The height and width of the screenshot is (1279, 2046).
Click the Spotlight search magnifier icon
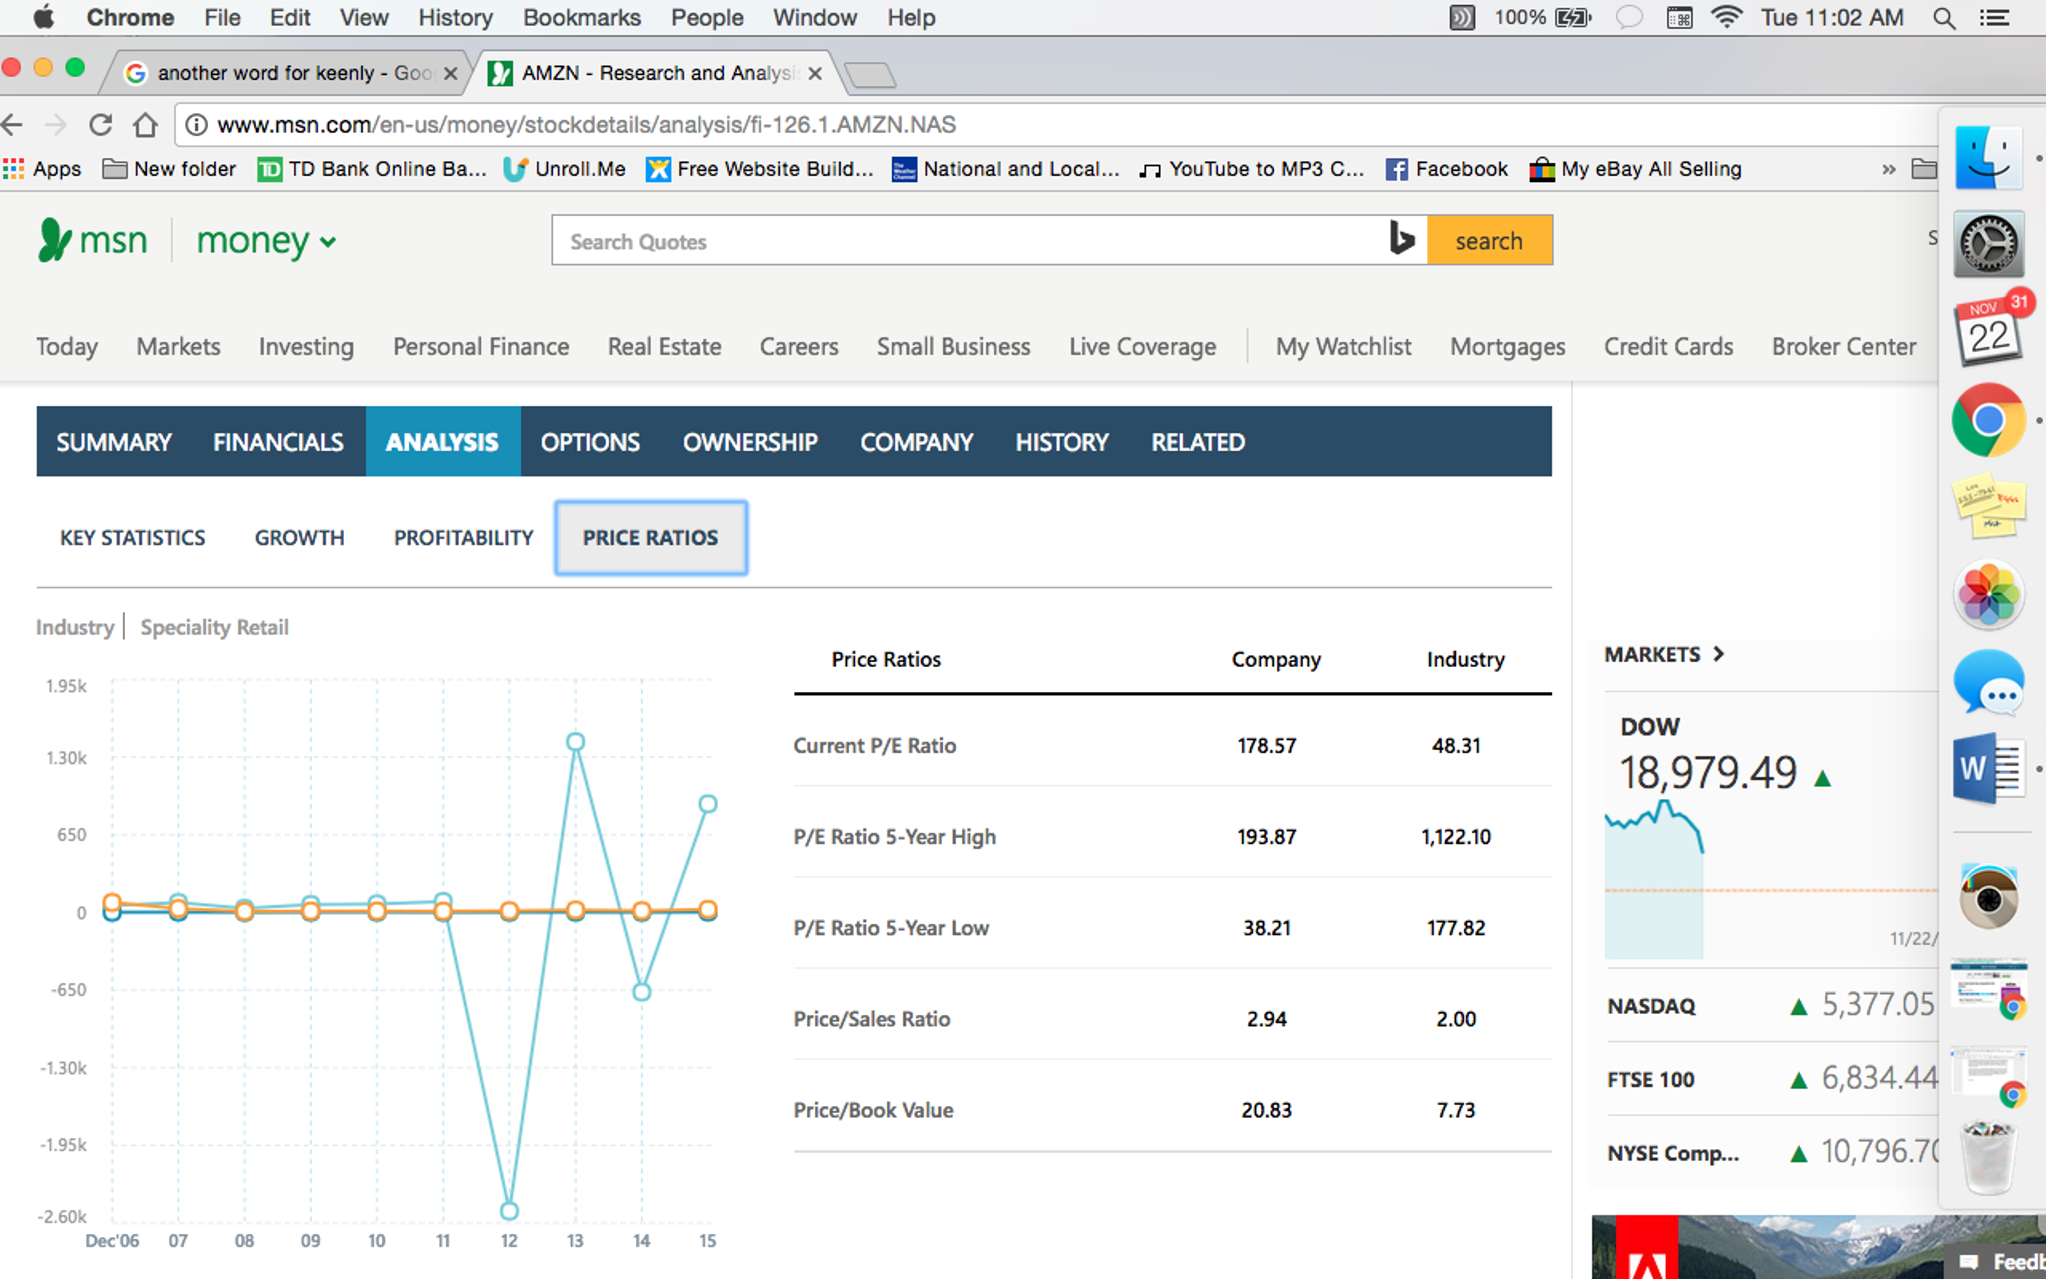1944,17
